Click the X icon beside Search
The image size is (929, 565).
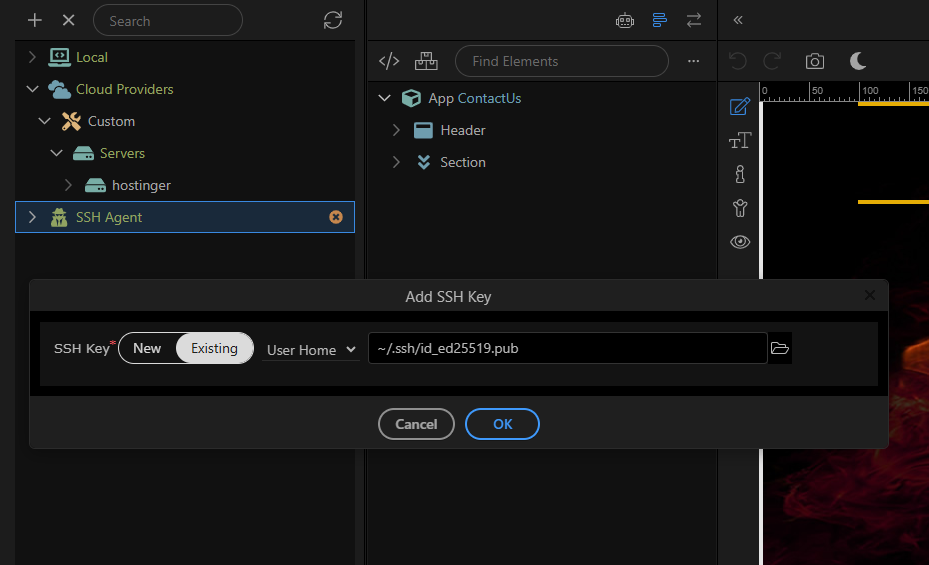pyautogui.click(x=69, y=21)
